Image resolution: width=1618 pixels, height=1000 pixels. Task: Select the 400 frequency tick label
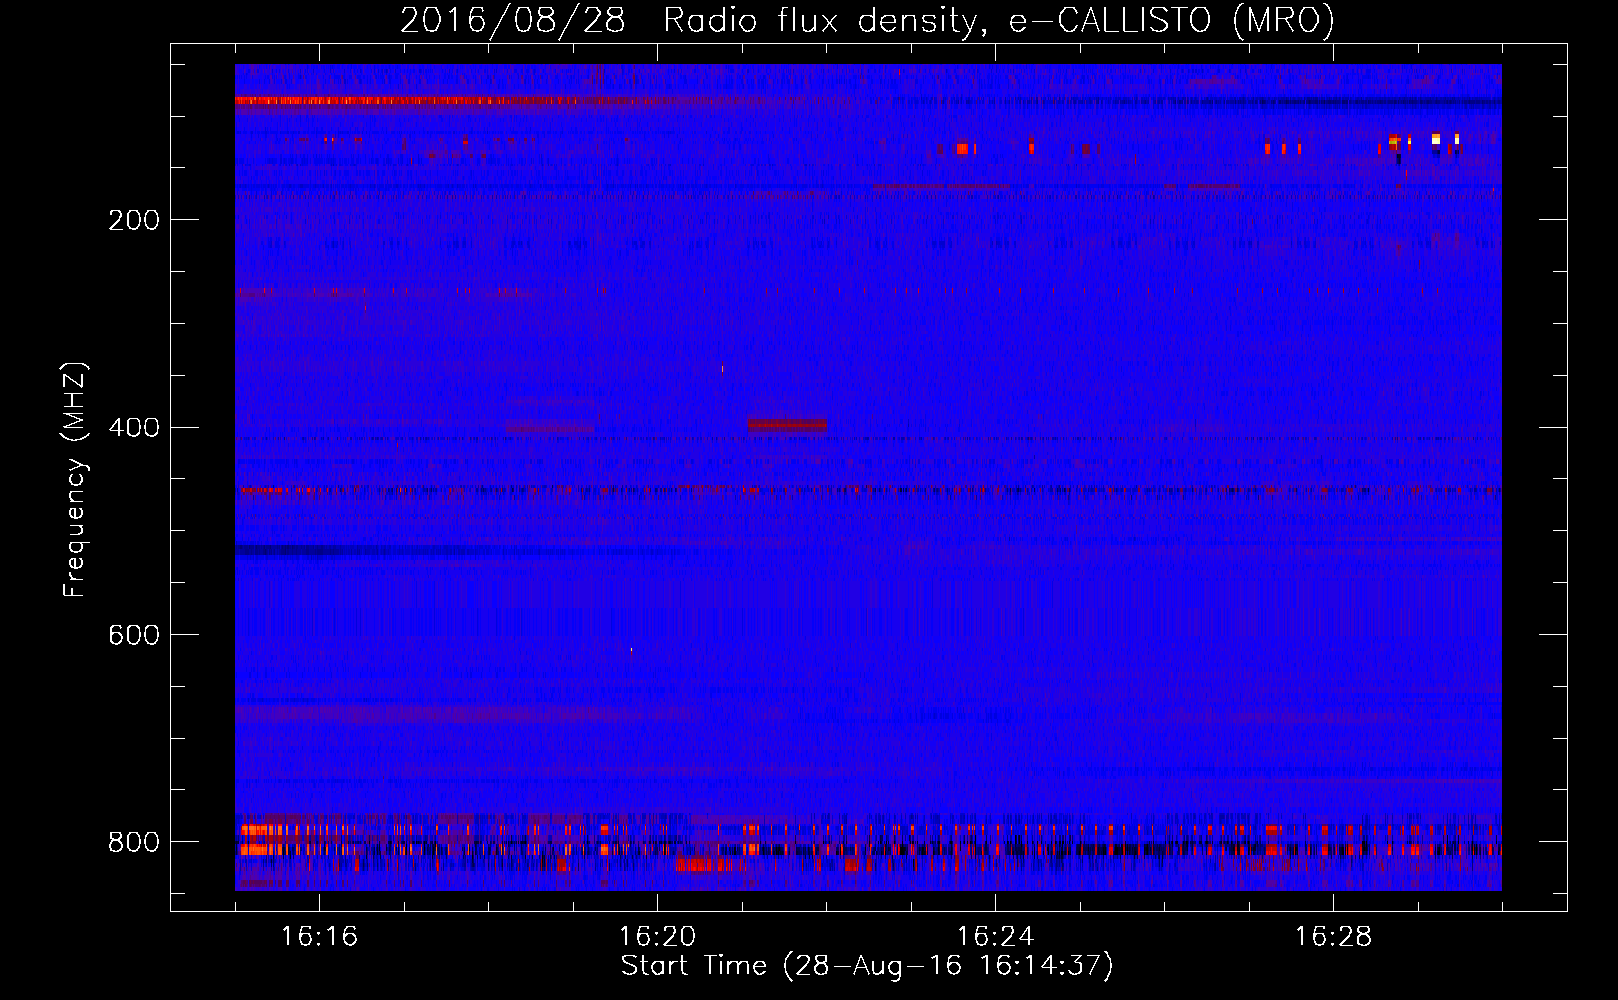coord(133,428)
